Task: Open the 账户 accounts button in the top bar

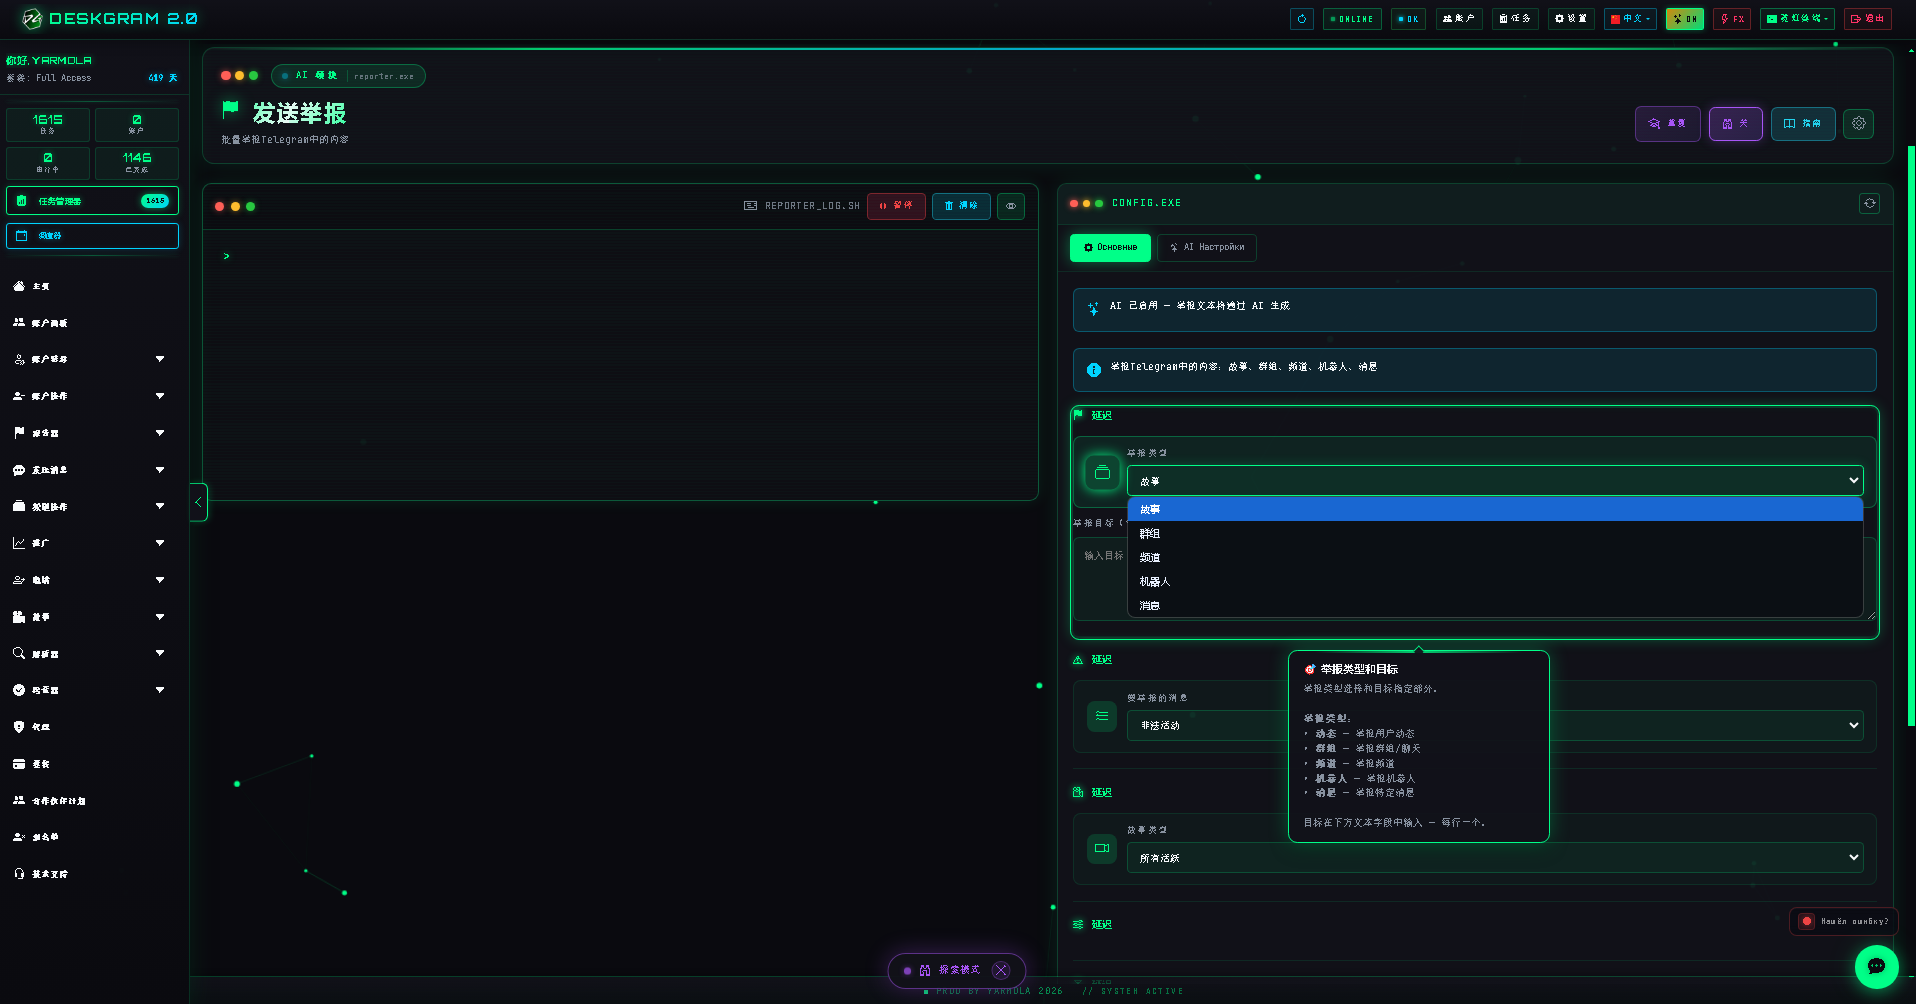Action: coord(1459,19)
